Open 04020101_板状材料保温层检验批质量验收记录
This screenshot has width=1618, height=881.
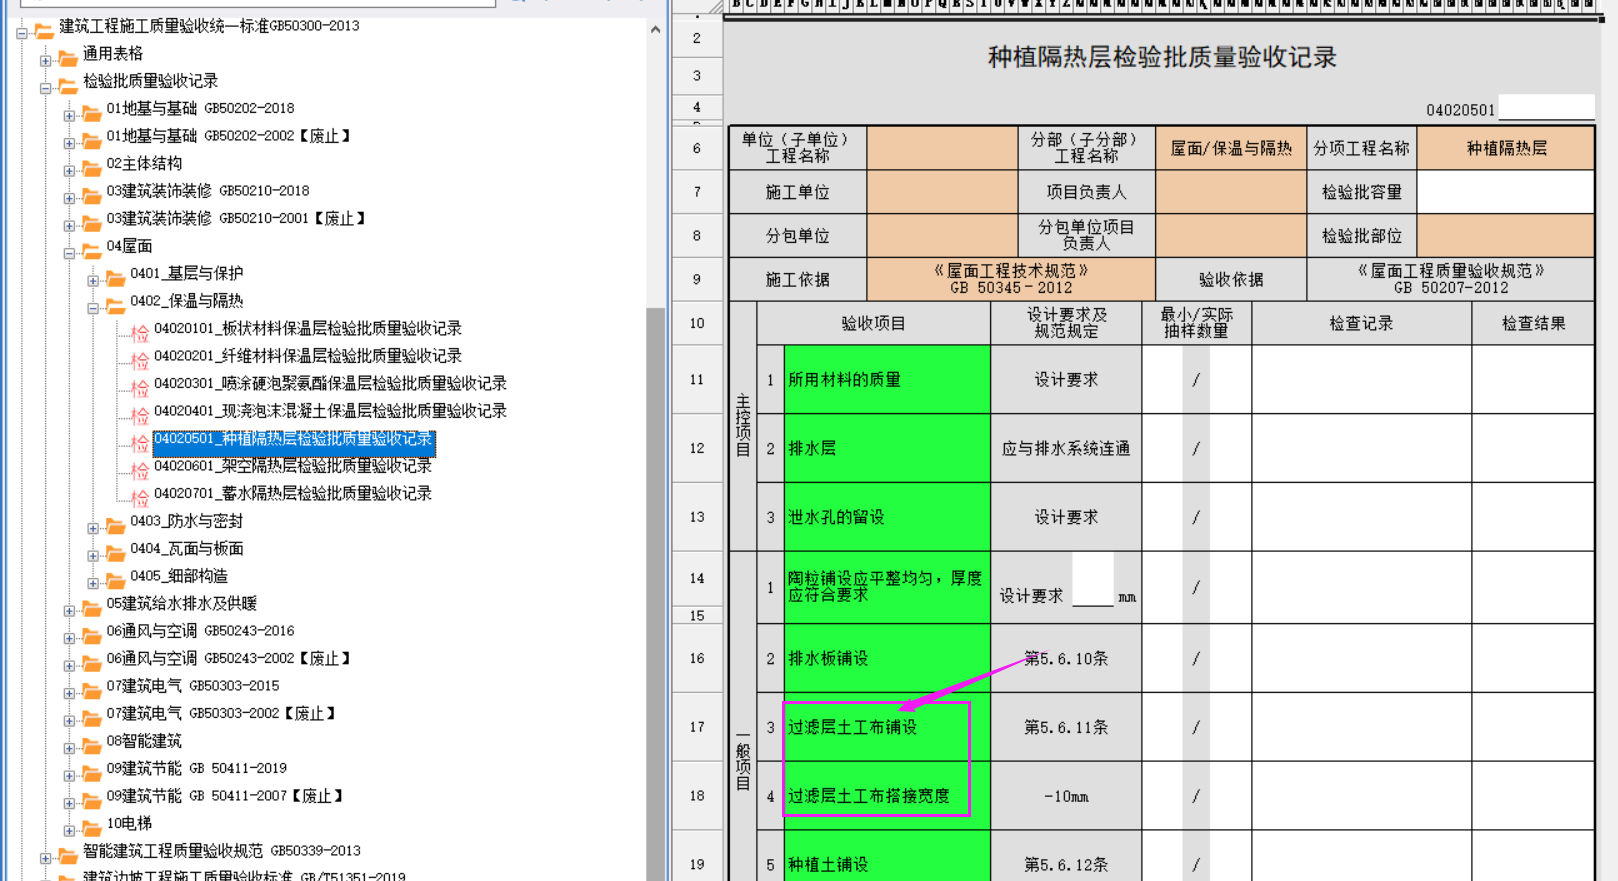click(x=308, y=329)
